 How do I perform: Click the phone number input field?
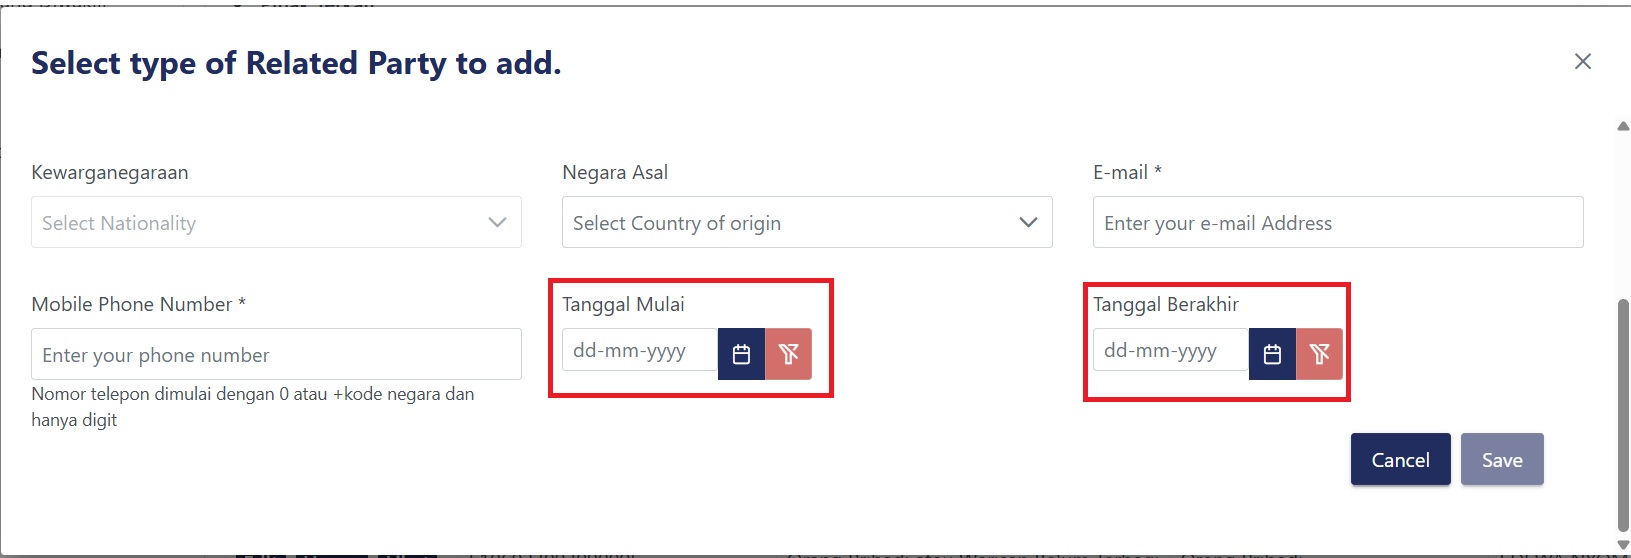pos(276,355)
